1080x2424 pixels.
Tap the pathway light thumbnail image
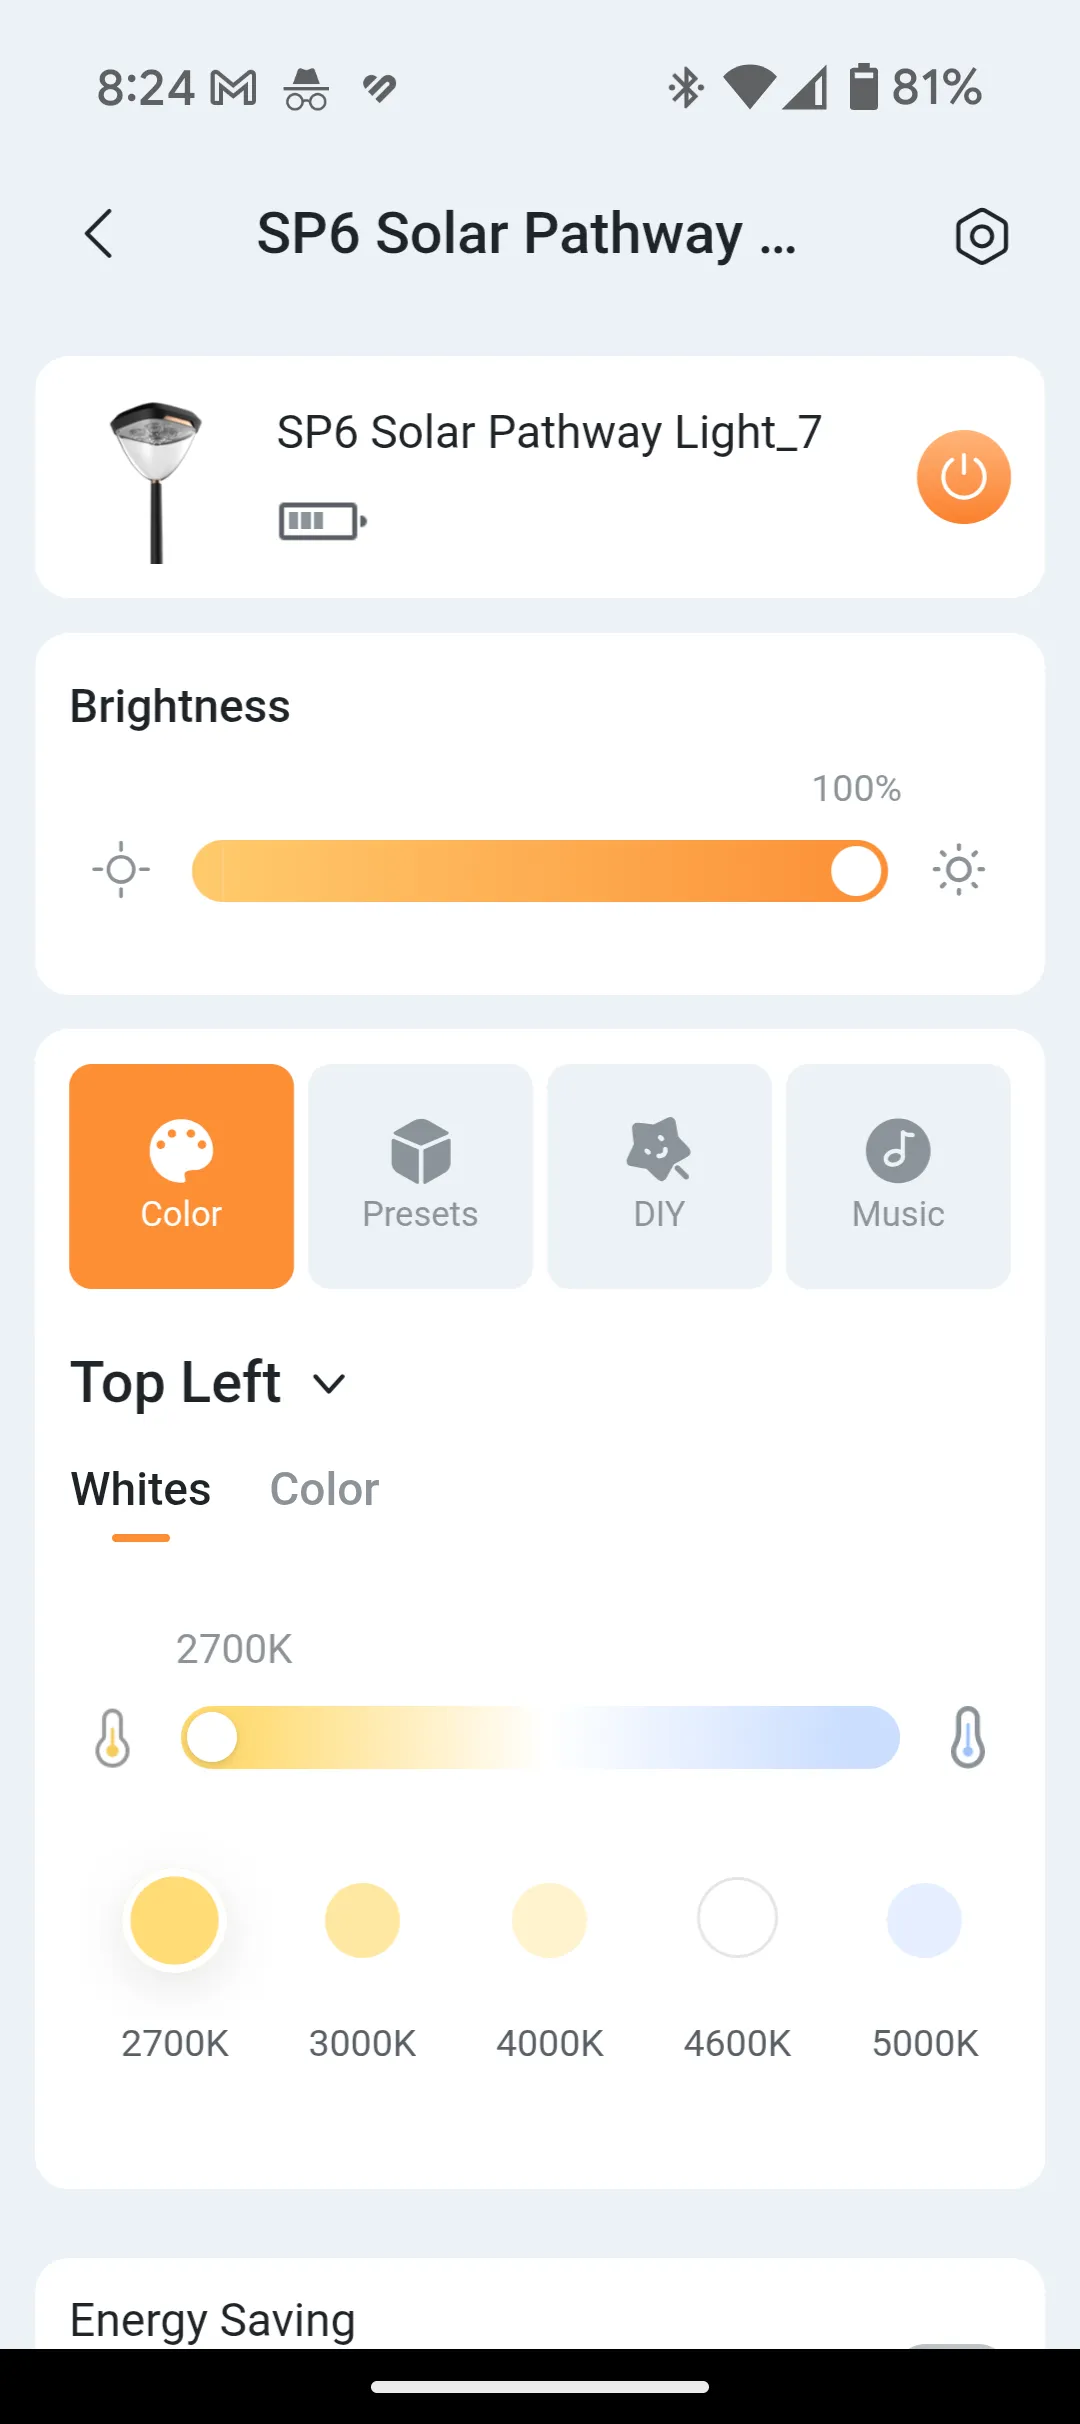(x=156, y=480)
